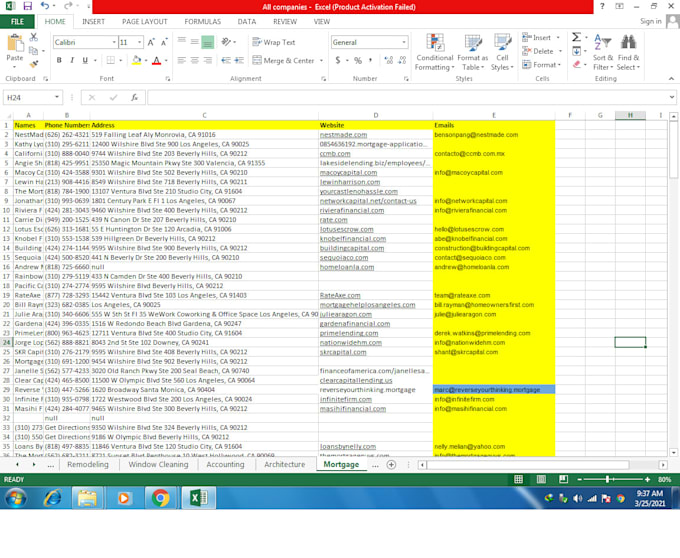
Task: Open Conditional Formatting
Action: 435,52
